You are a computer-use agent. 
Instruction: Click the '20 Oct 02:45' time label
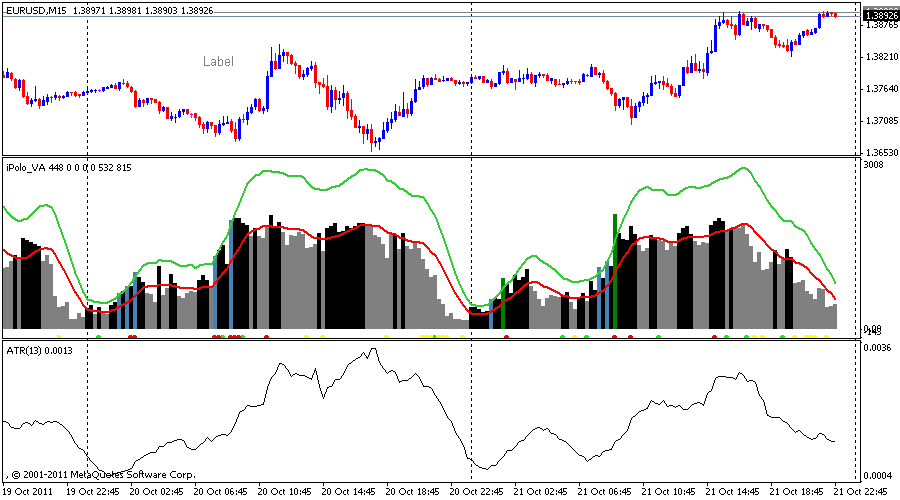(x=159, y=492)
